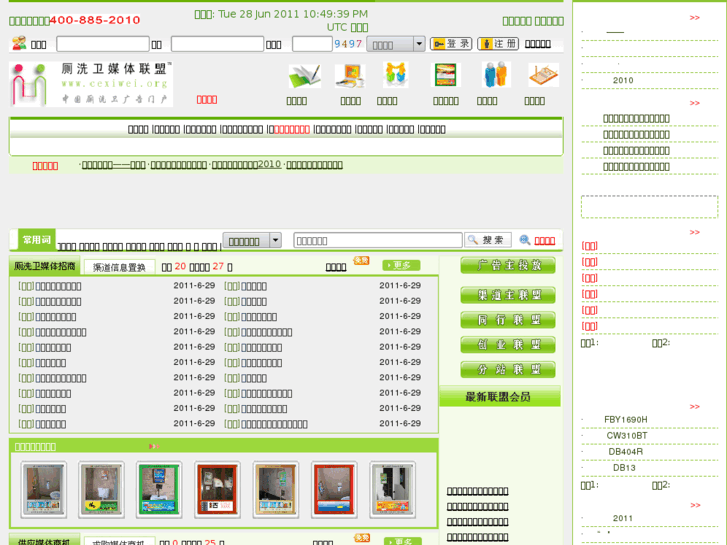This screenshot has width=727, height=545.
Task: Click the password input field
Action: pyautogui.click(x=217, y=44)
